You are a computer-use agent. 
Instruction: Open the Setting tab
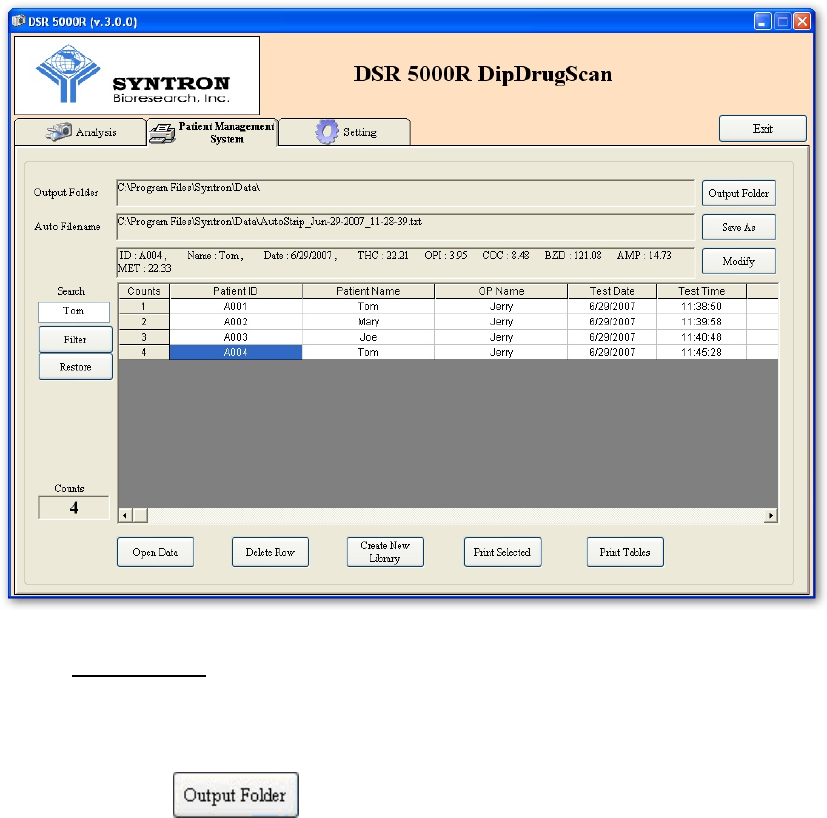[x=344, y=132]
